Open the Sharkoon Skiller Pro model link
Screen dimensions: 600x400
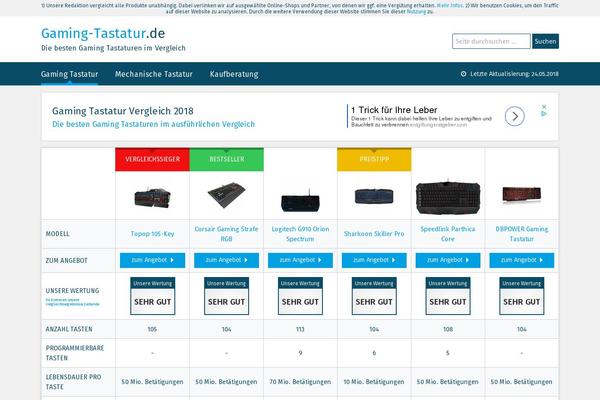click(374, 233)
